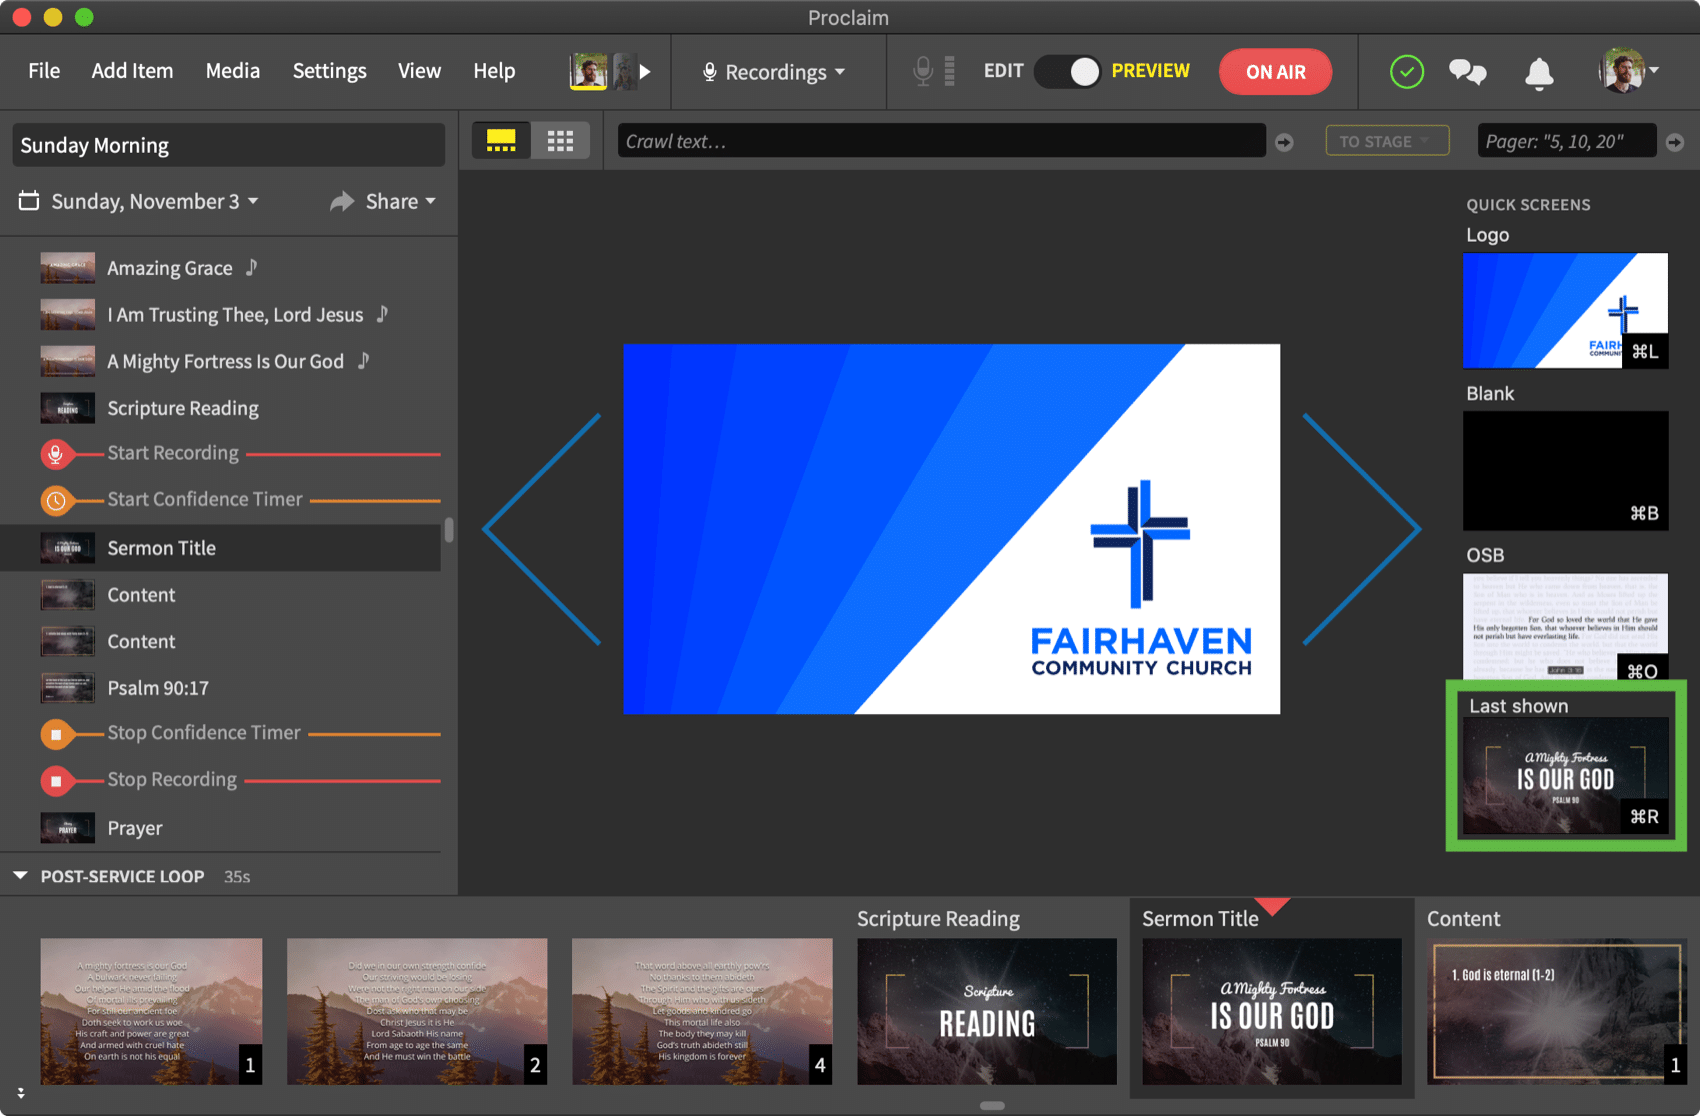
Task: Click the Fairhaven Community Church preview slide
Action: (951, 529)
